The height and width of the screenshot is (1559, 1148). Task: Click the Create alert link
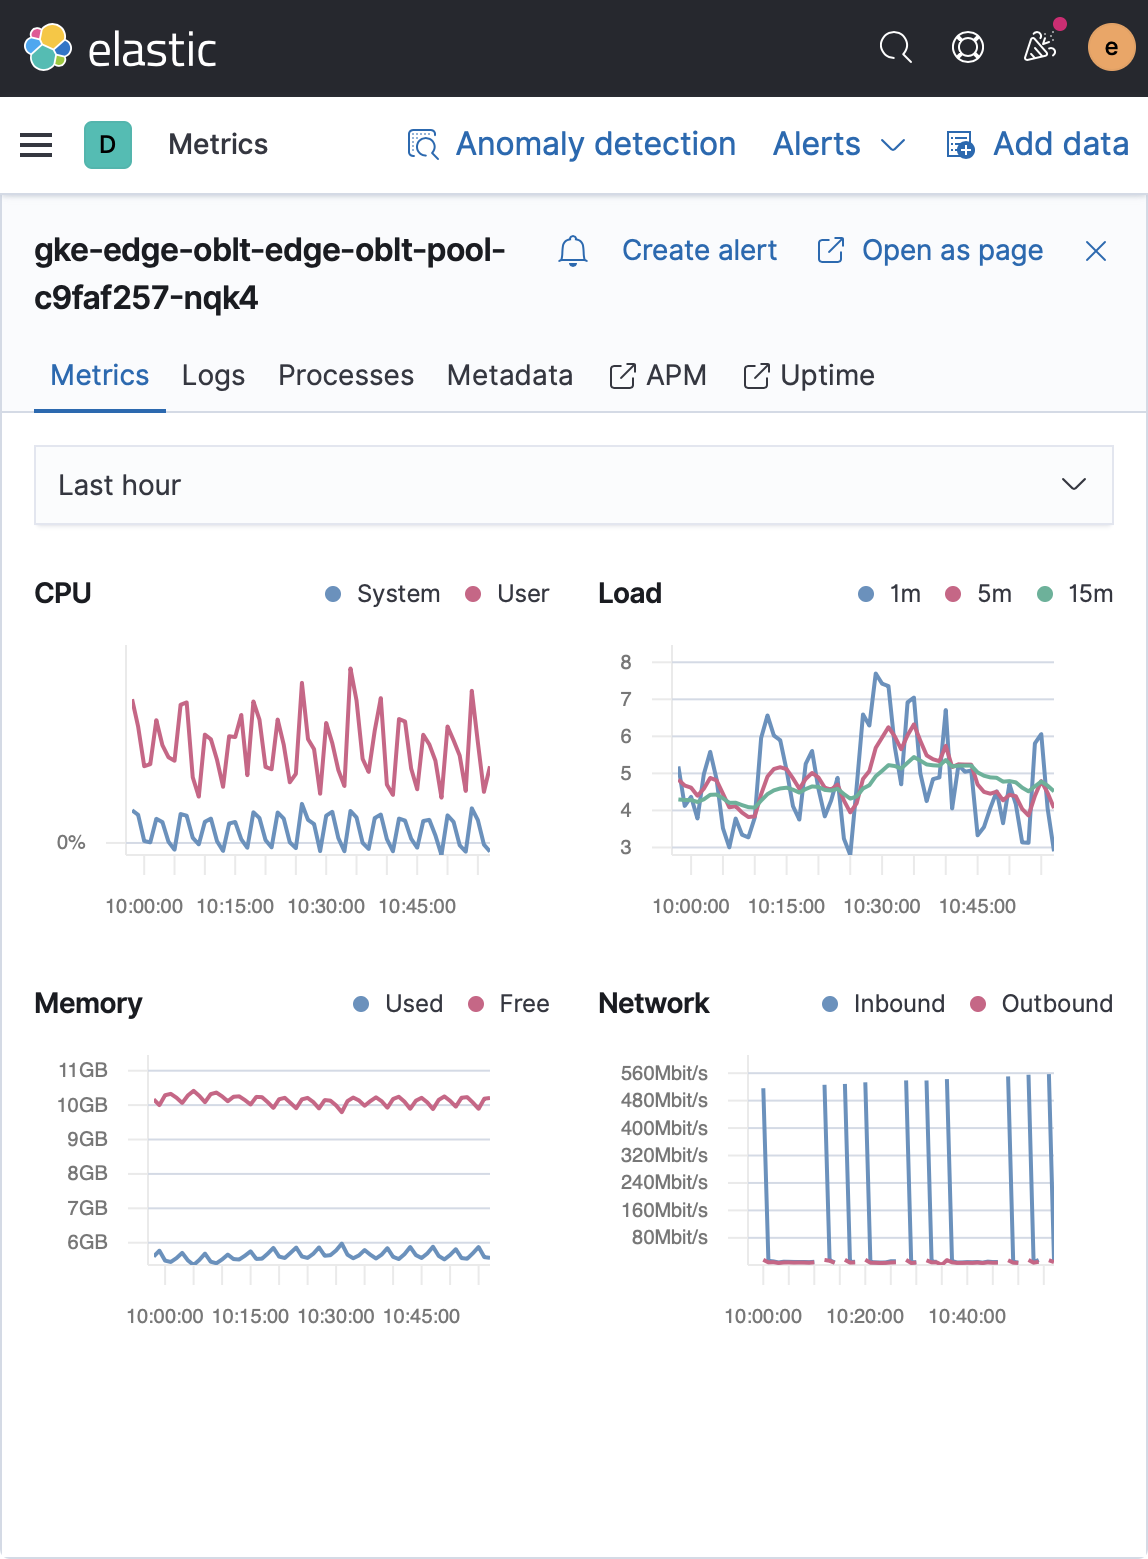tap(699, 251)
